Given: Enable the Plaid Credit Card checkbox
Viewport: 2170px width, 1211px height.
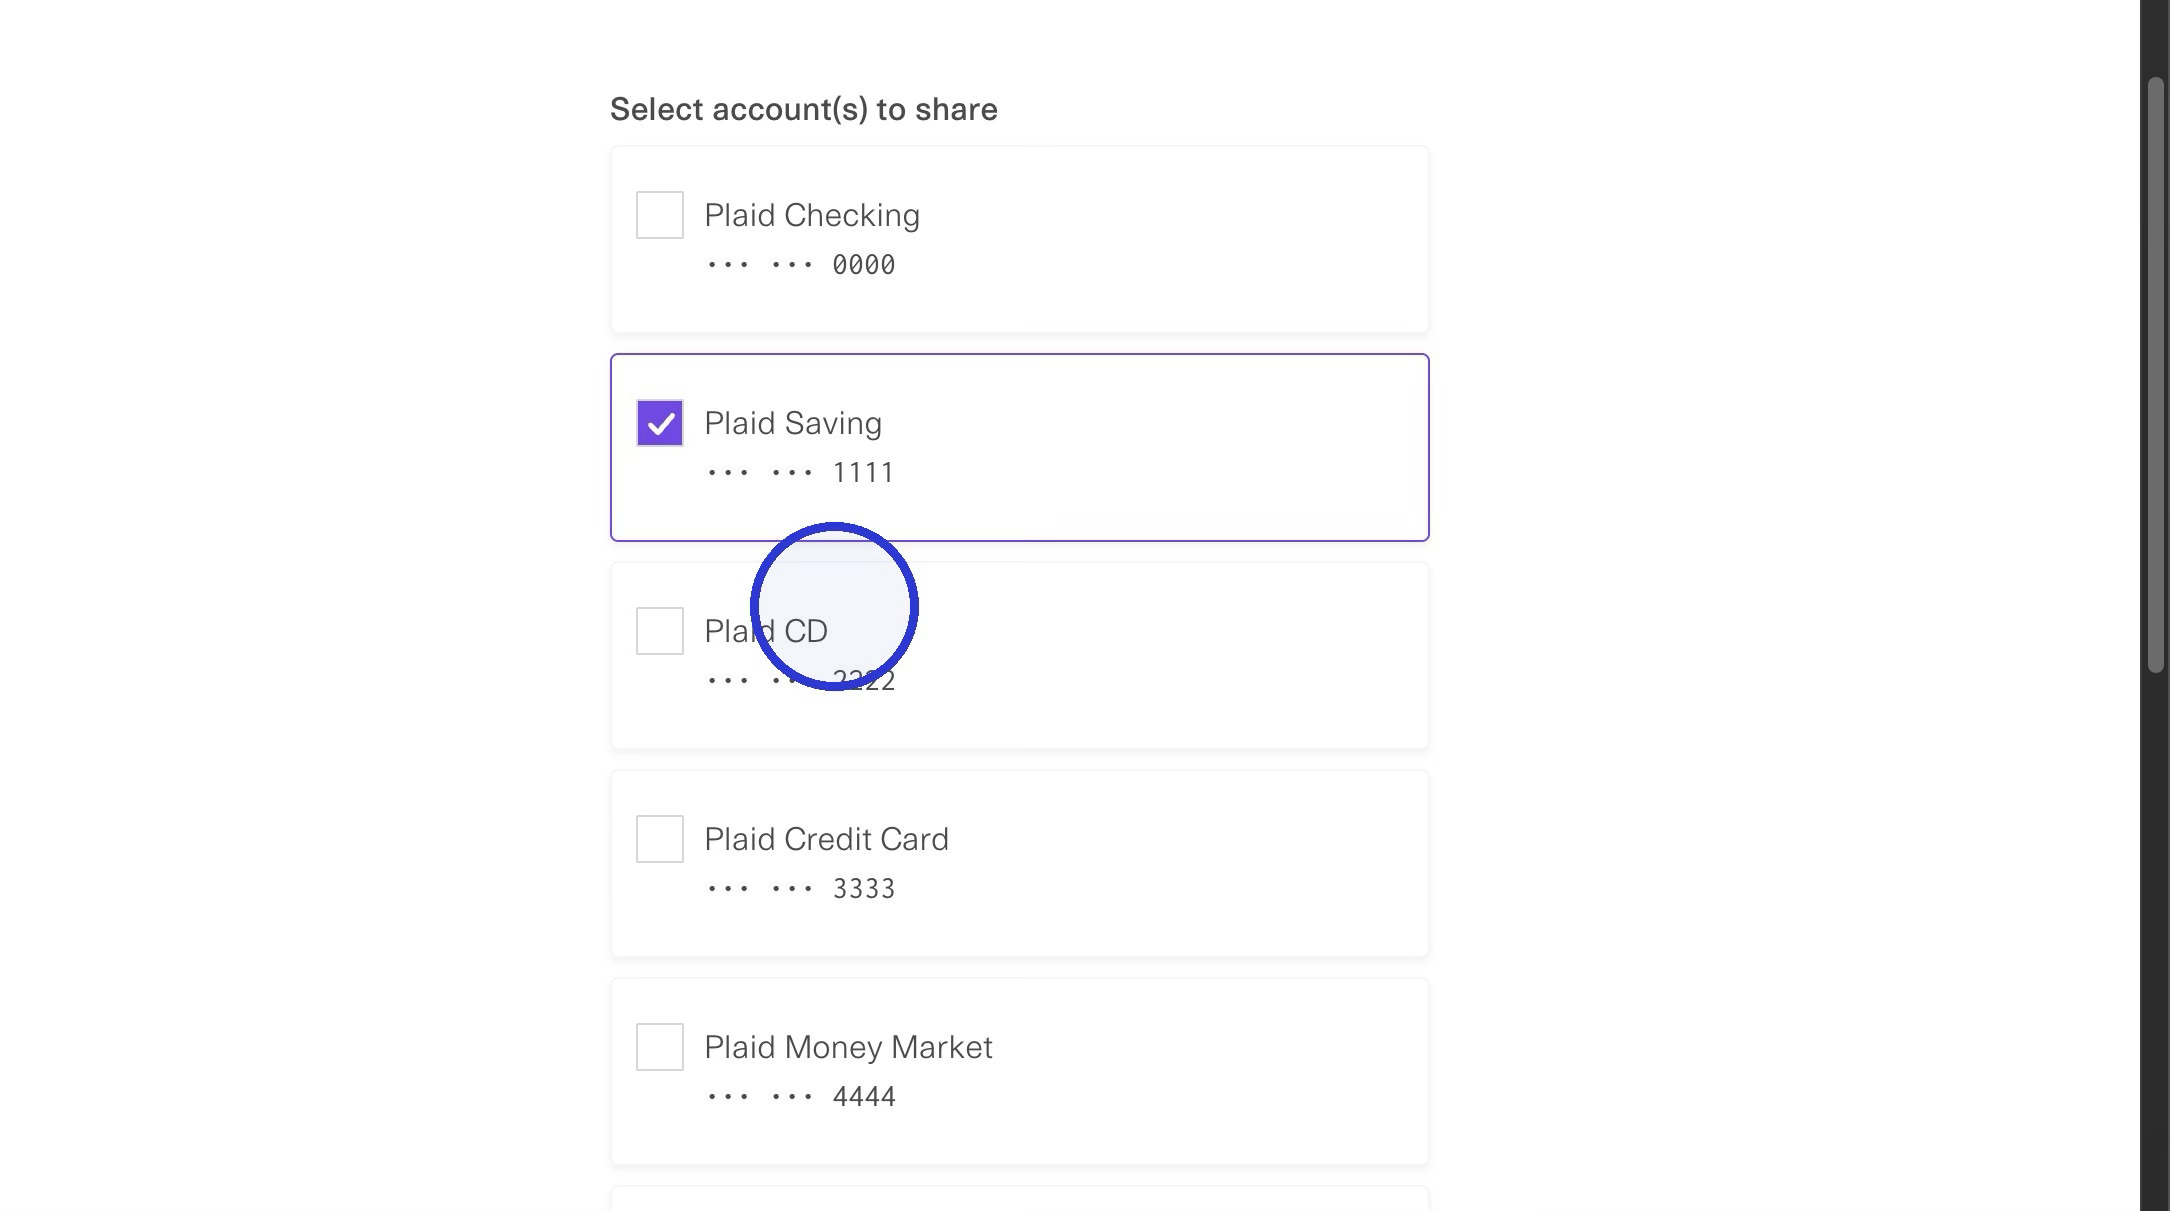Looking at the screenshot, I should point(660,839).
